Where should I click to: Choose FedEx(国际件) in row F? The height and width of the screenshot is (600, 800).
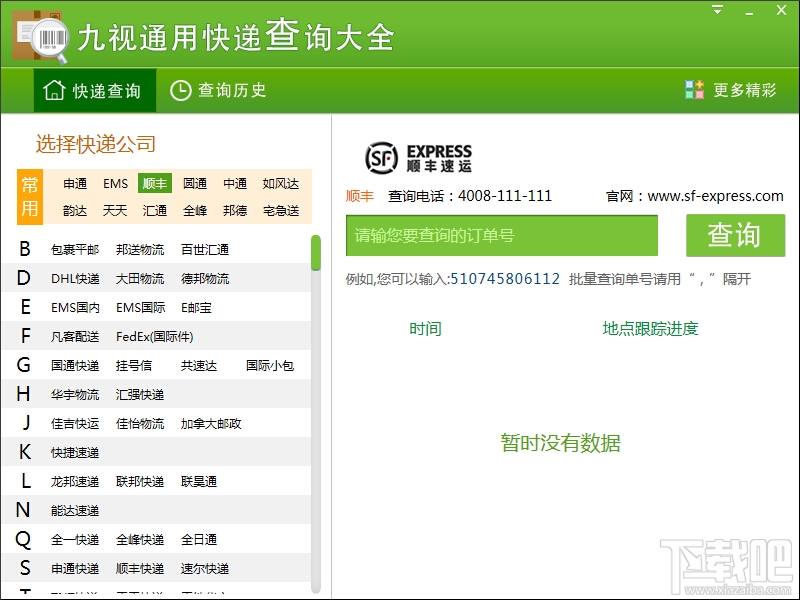pyautogui.click(x=155, y=337)
